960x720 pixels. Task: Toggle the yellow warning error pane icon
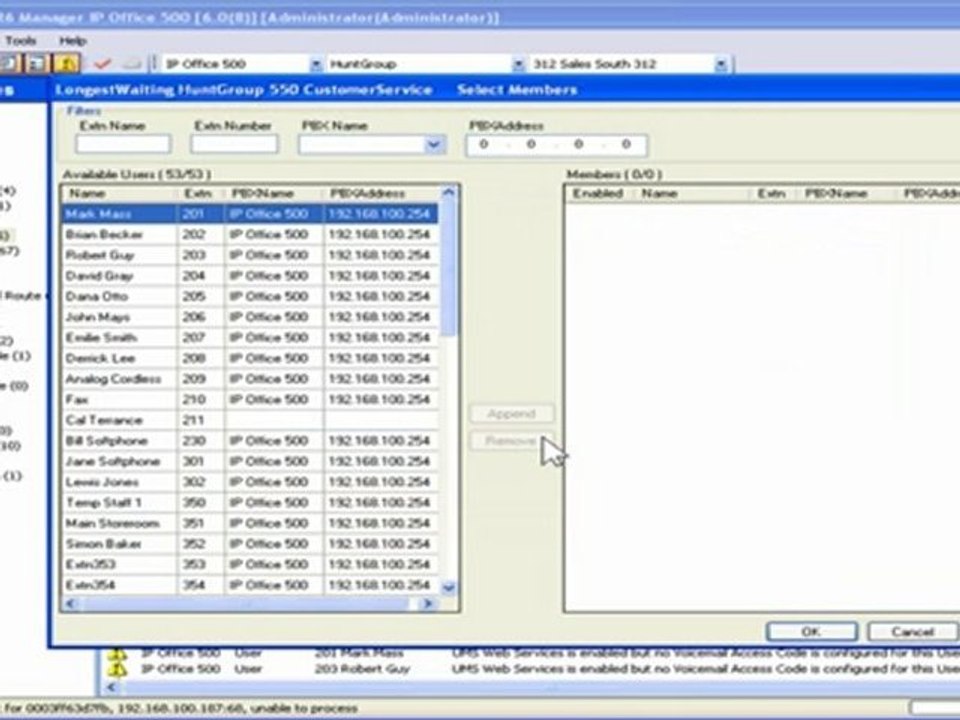pos(67,63)
